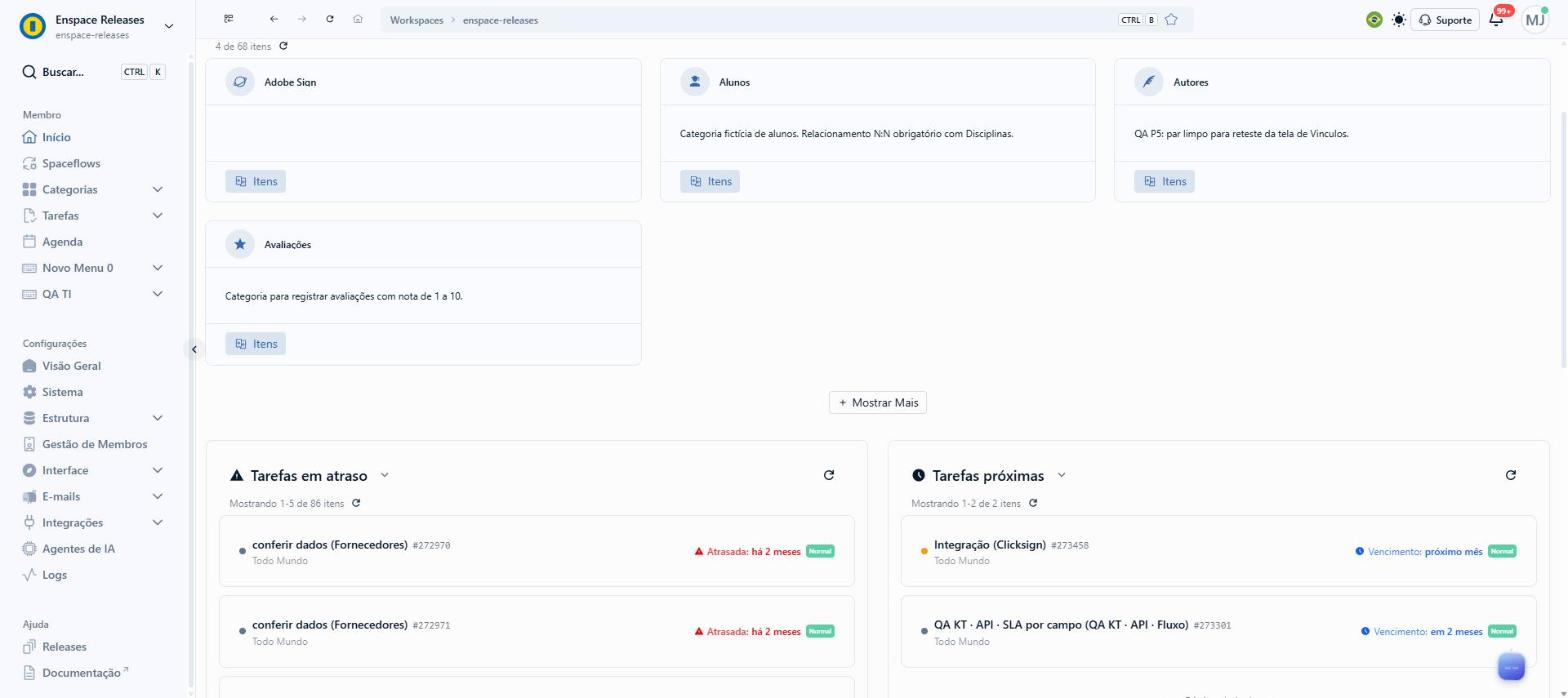Refresh the 4 de 68 itens list
This screenshot has width=1568, height=698.
point(283,46)
